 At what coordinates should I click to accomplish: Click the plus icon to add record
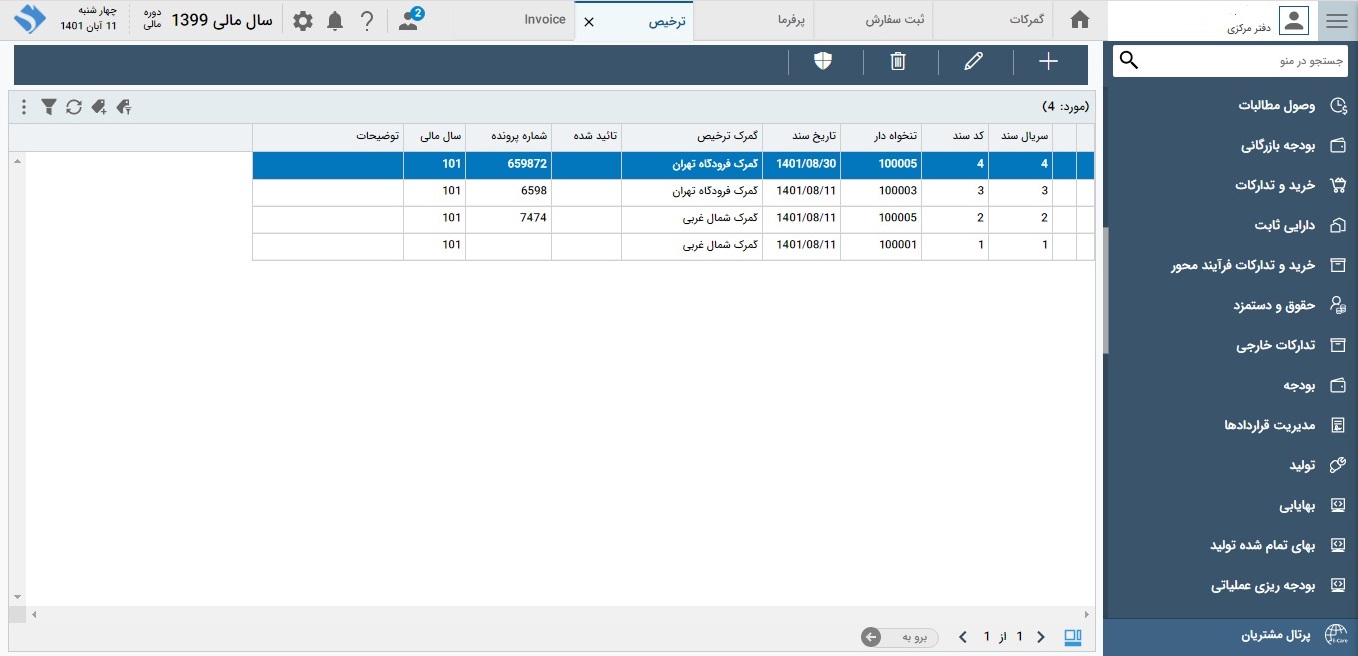pos(1048,62)
